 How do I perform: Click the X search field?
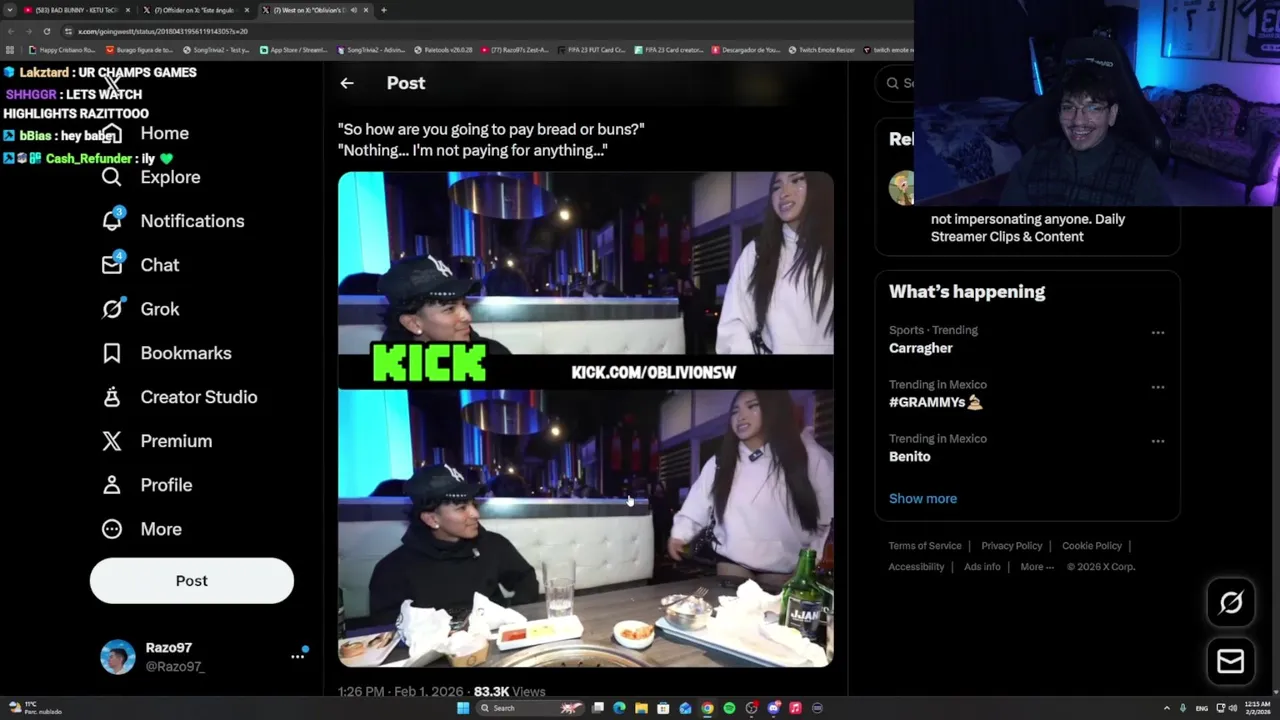[x=897, y=83]
